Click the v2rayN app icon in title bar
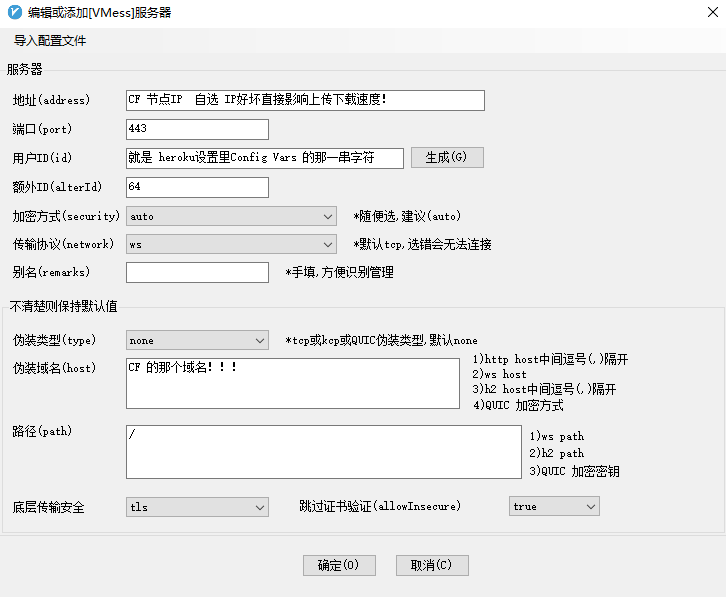The width and height of the screenshot is (726, 597). [15, 12]
